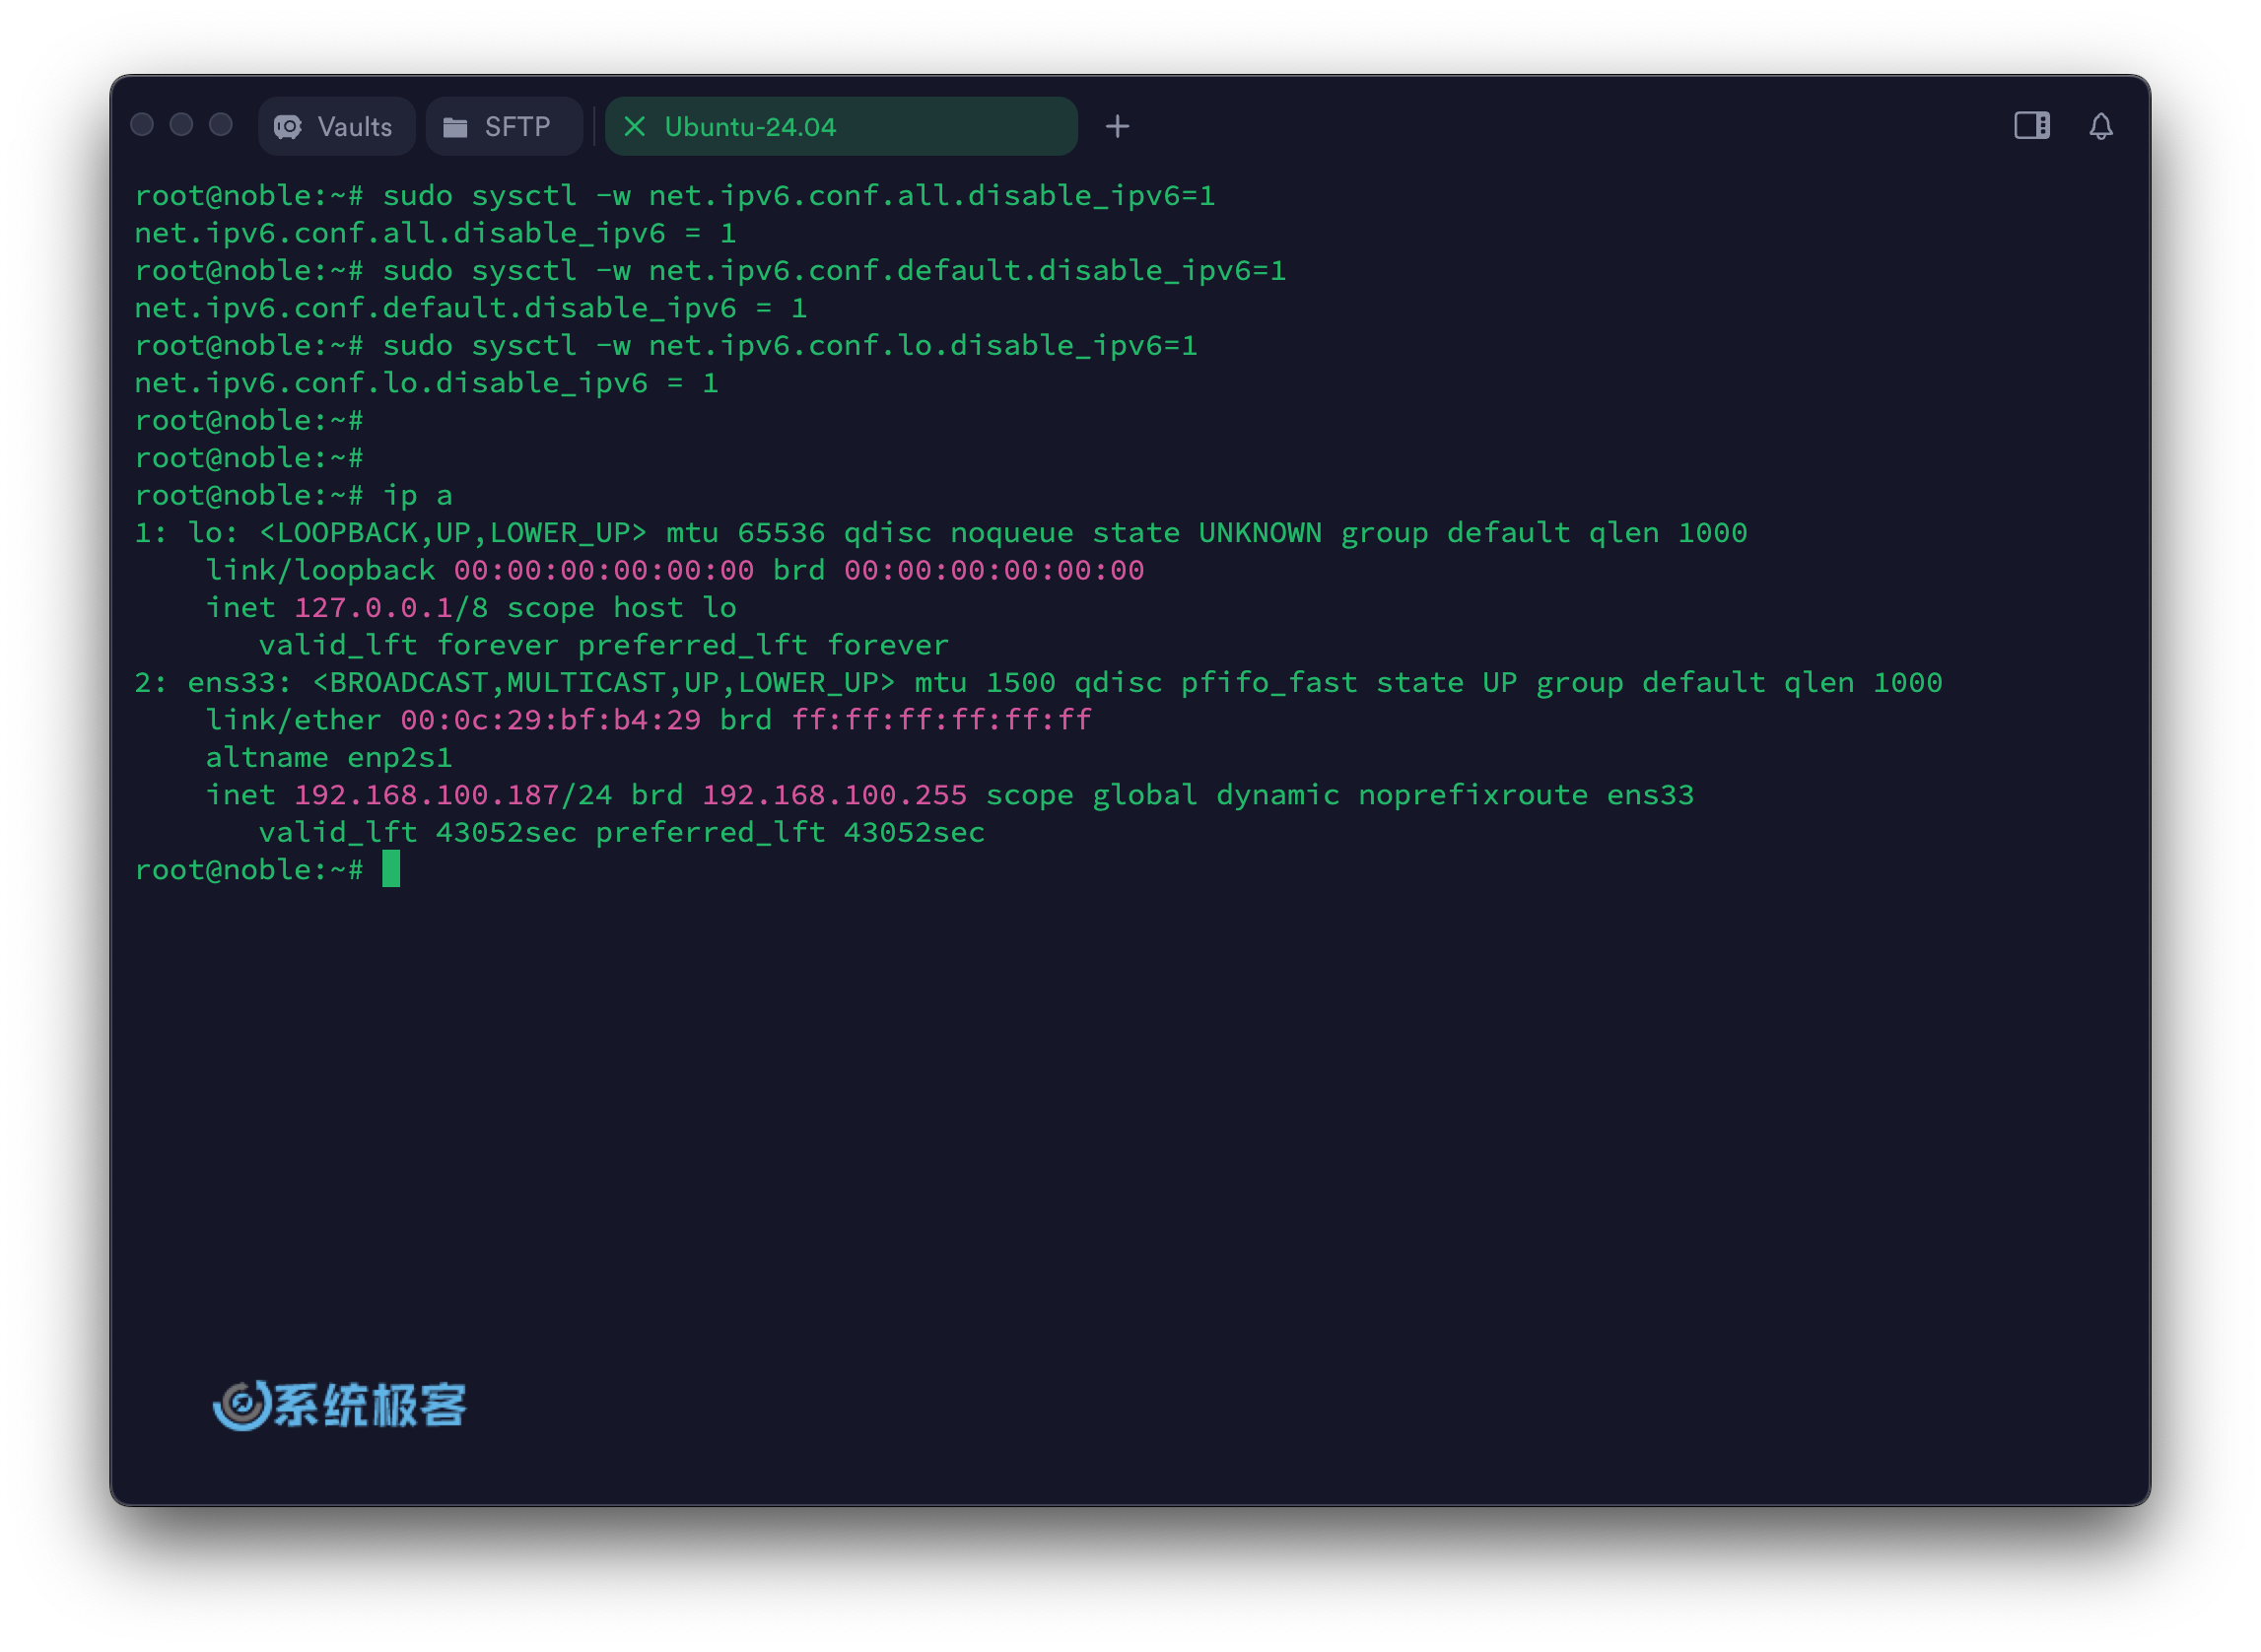Open the Vaults tab
Viewport: 2261px width, 1652px height.
pos(336,127)
